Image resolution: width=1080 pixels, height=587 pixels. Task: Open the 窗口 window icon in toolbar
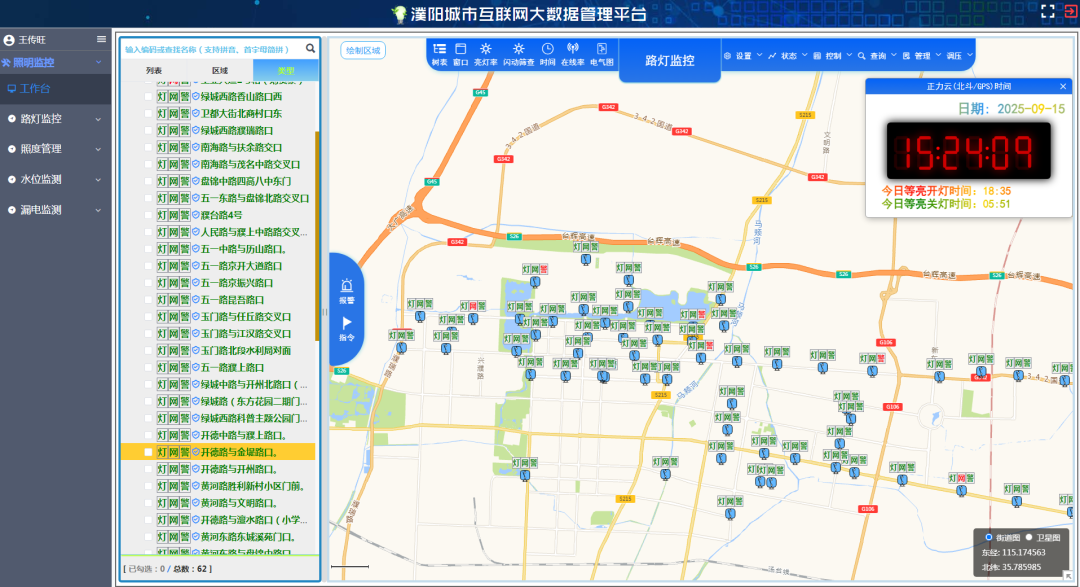[x=461, y=49]
